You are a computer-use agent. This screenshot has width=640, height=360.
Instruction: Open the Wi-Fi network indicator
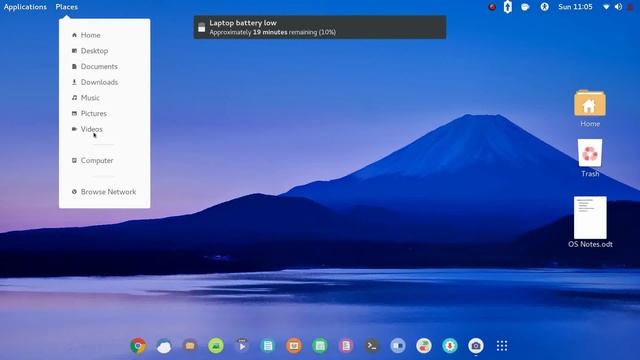(x=606, y=7)
